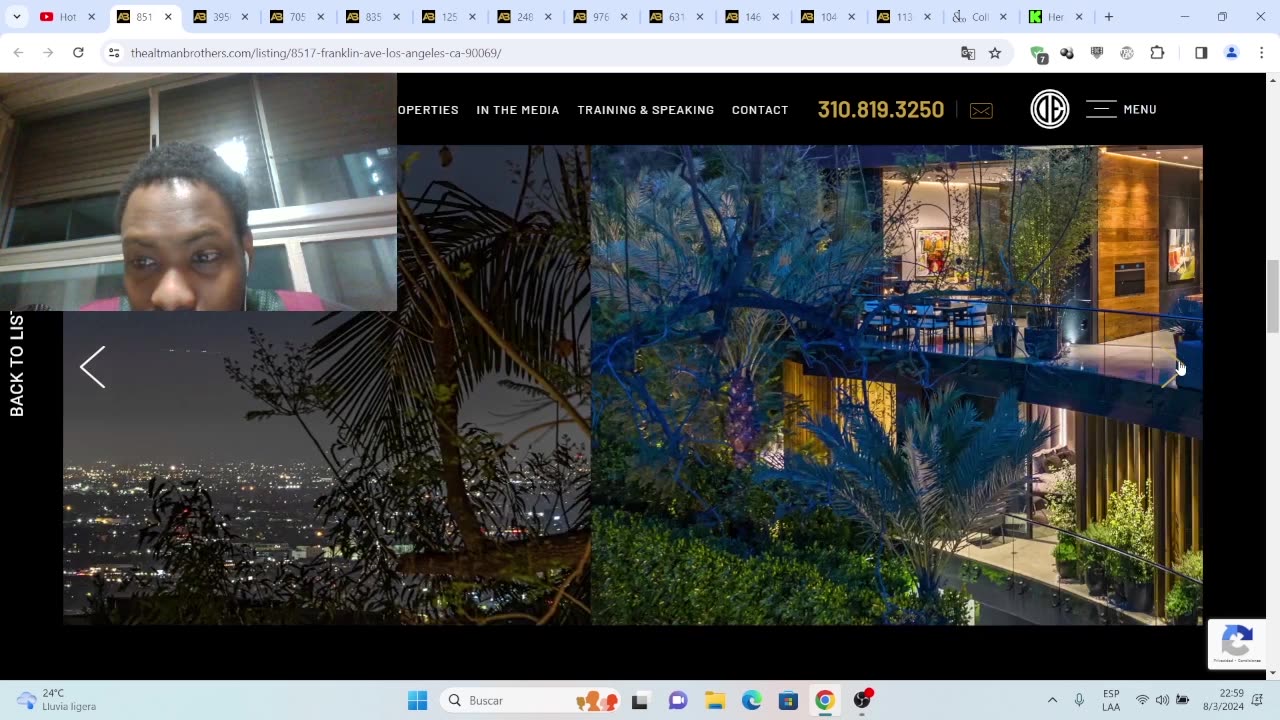Open the ESP LAA language switcher
The width and height of the screenshot is (1280, 720).
click(x=1111, y=700)
